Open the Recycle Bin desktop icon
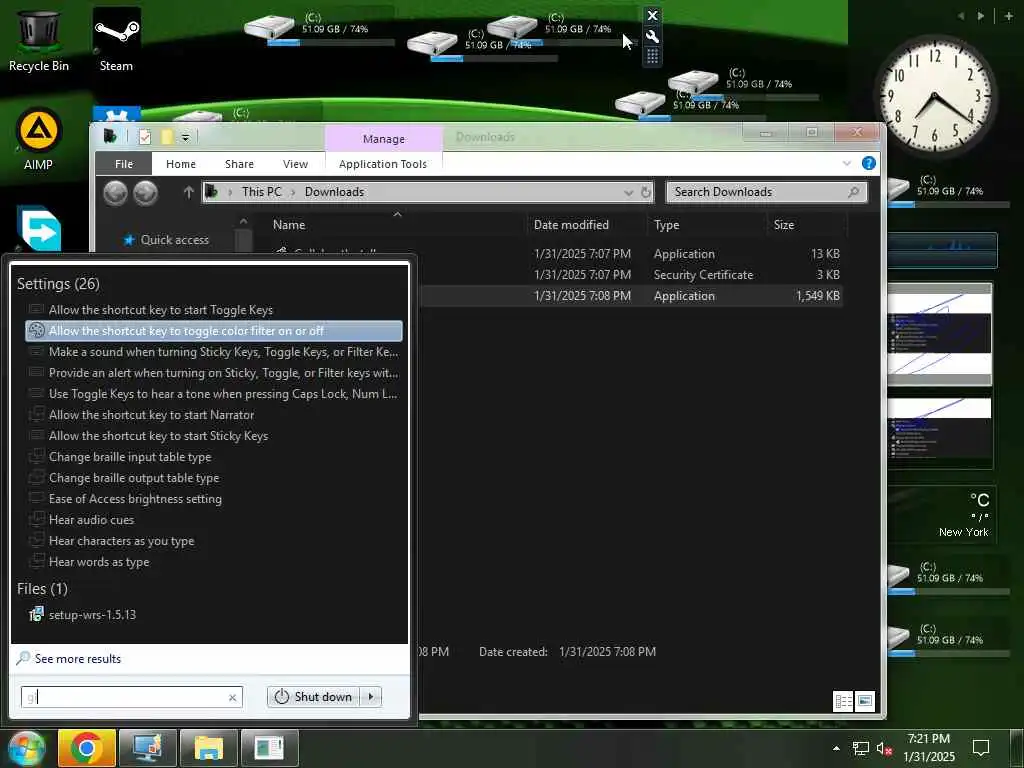Image resolution: width=1024 pixels, height=768 pixels. click(39, 39)
